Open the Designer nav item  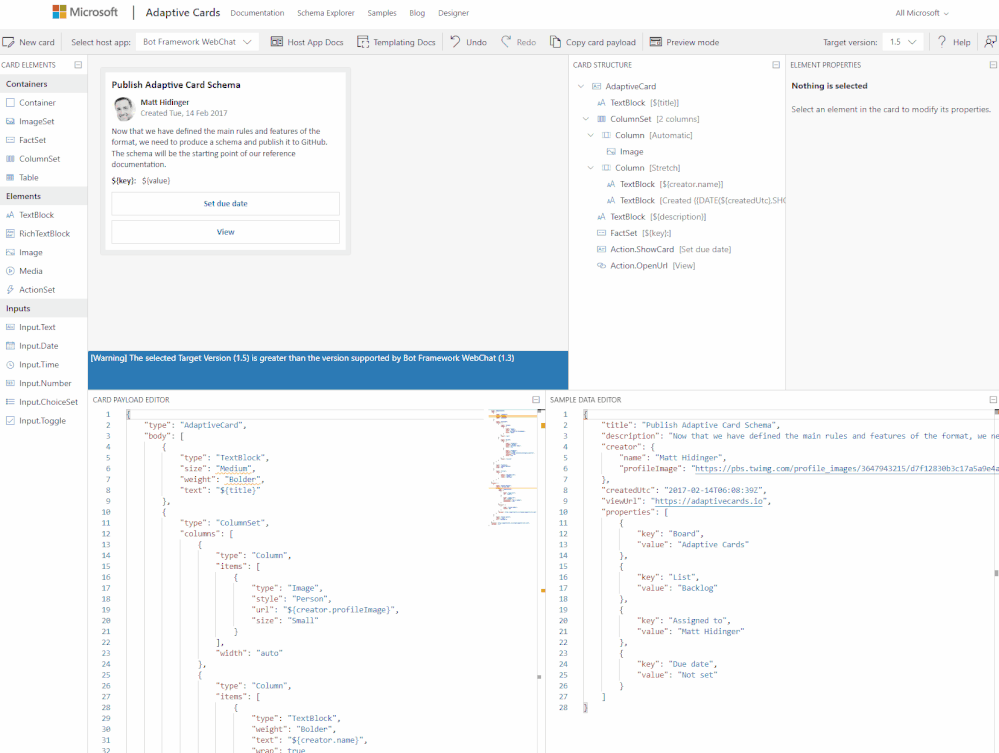[454, 13]
